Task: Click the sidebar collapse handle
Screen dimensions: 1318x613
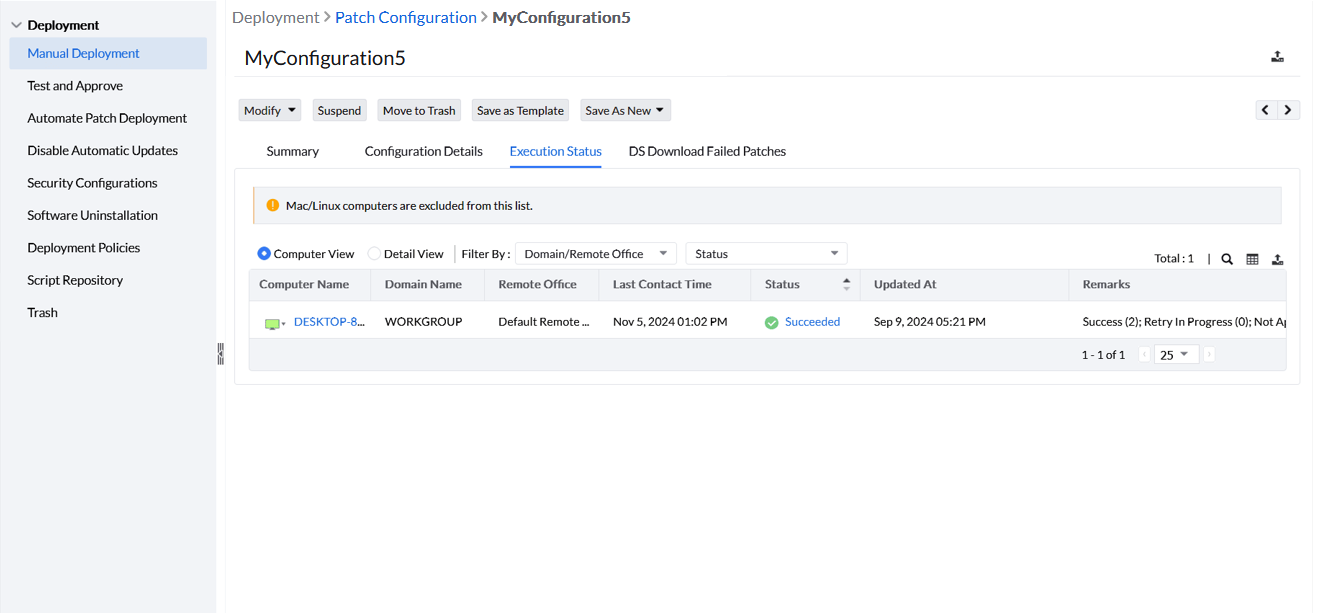Action: [220, 353]
